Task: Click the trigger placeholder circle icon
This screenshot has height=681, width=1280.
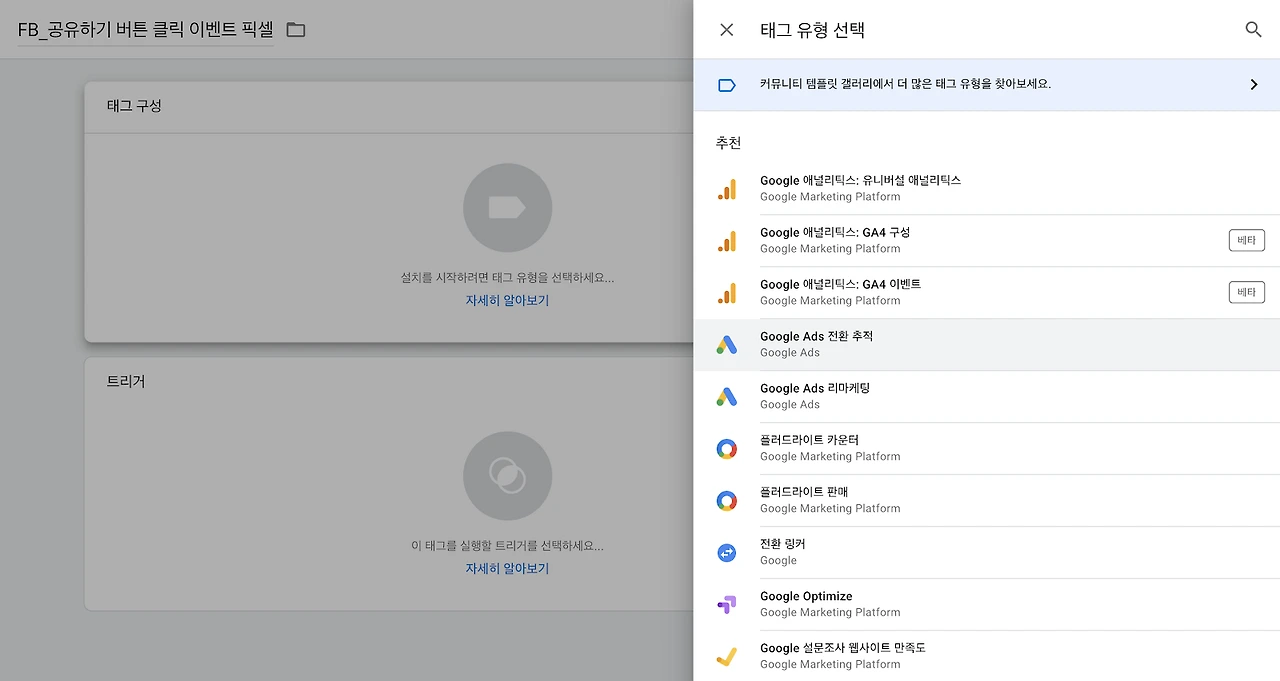Action: coord(507,475)
